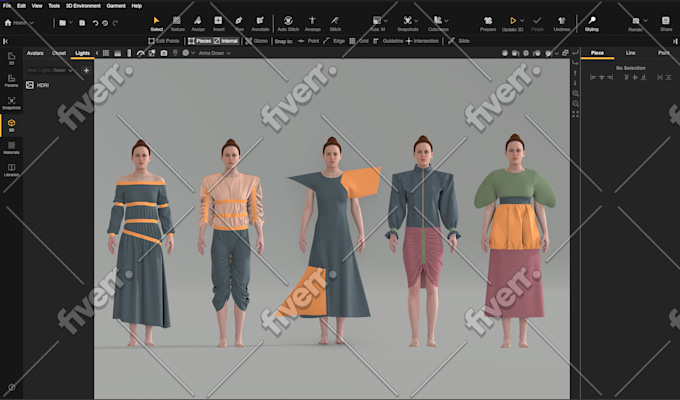Screen dimensions: 680x400
Task: Select the Stitch tool
Action: click(x=335, y=23)
